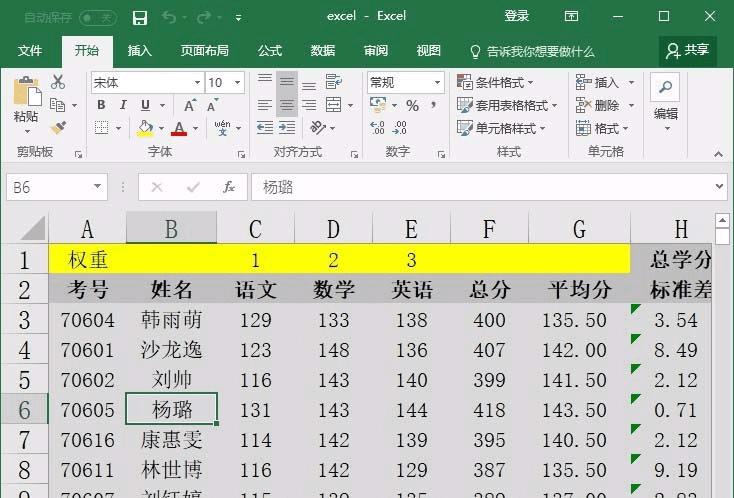Click the Borders icon
The width and height of the screenshot is (734, 498).
tap(102, 128)
